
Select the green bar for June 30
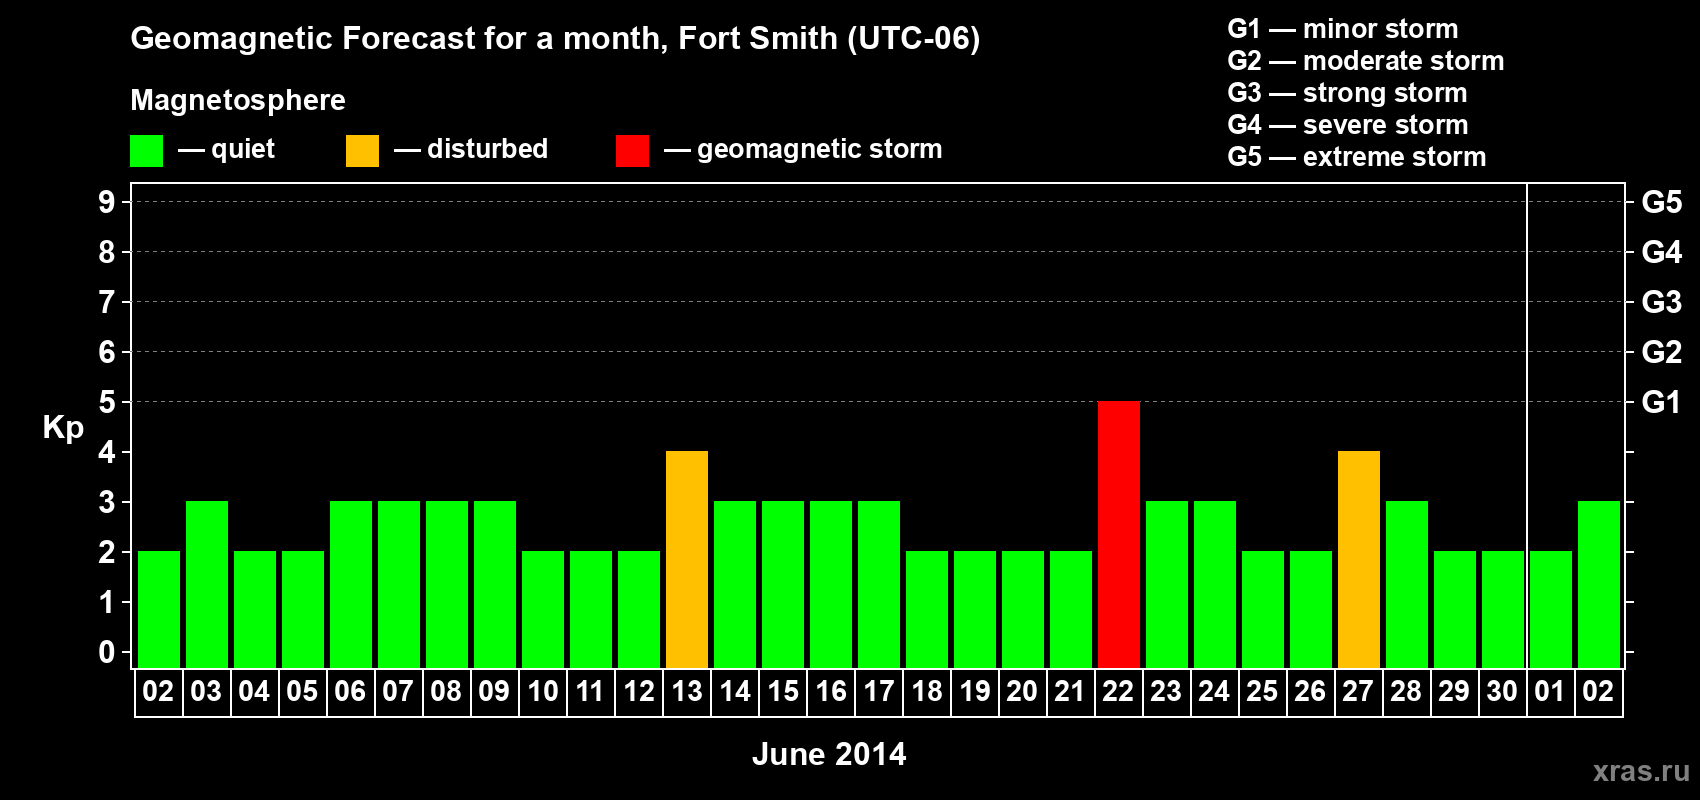1502,609
